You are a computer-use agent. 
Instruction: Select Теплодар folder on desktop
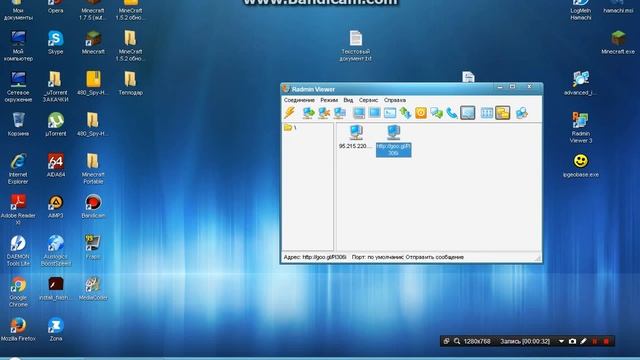pos(131,83)
